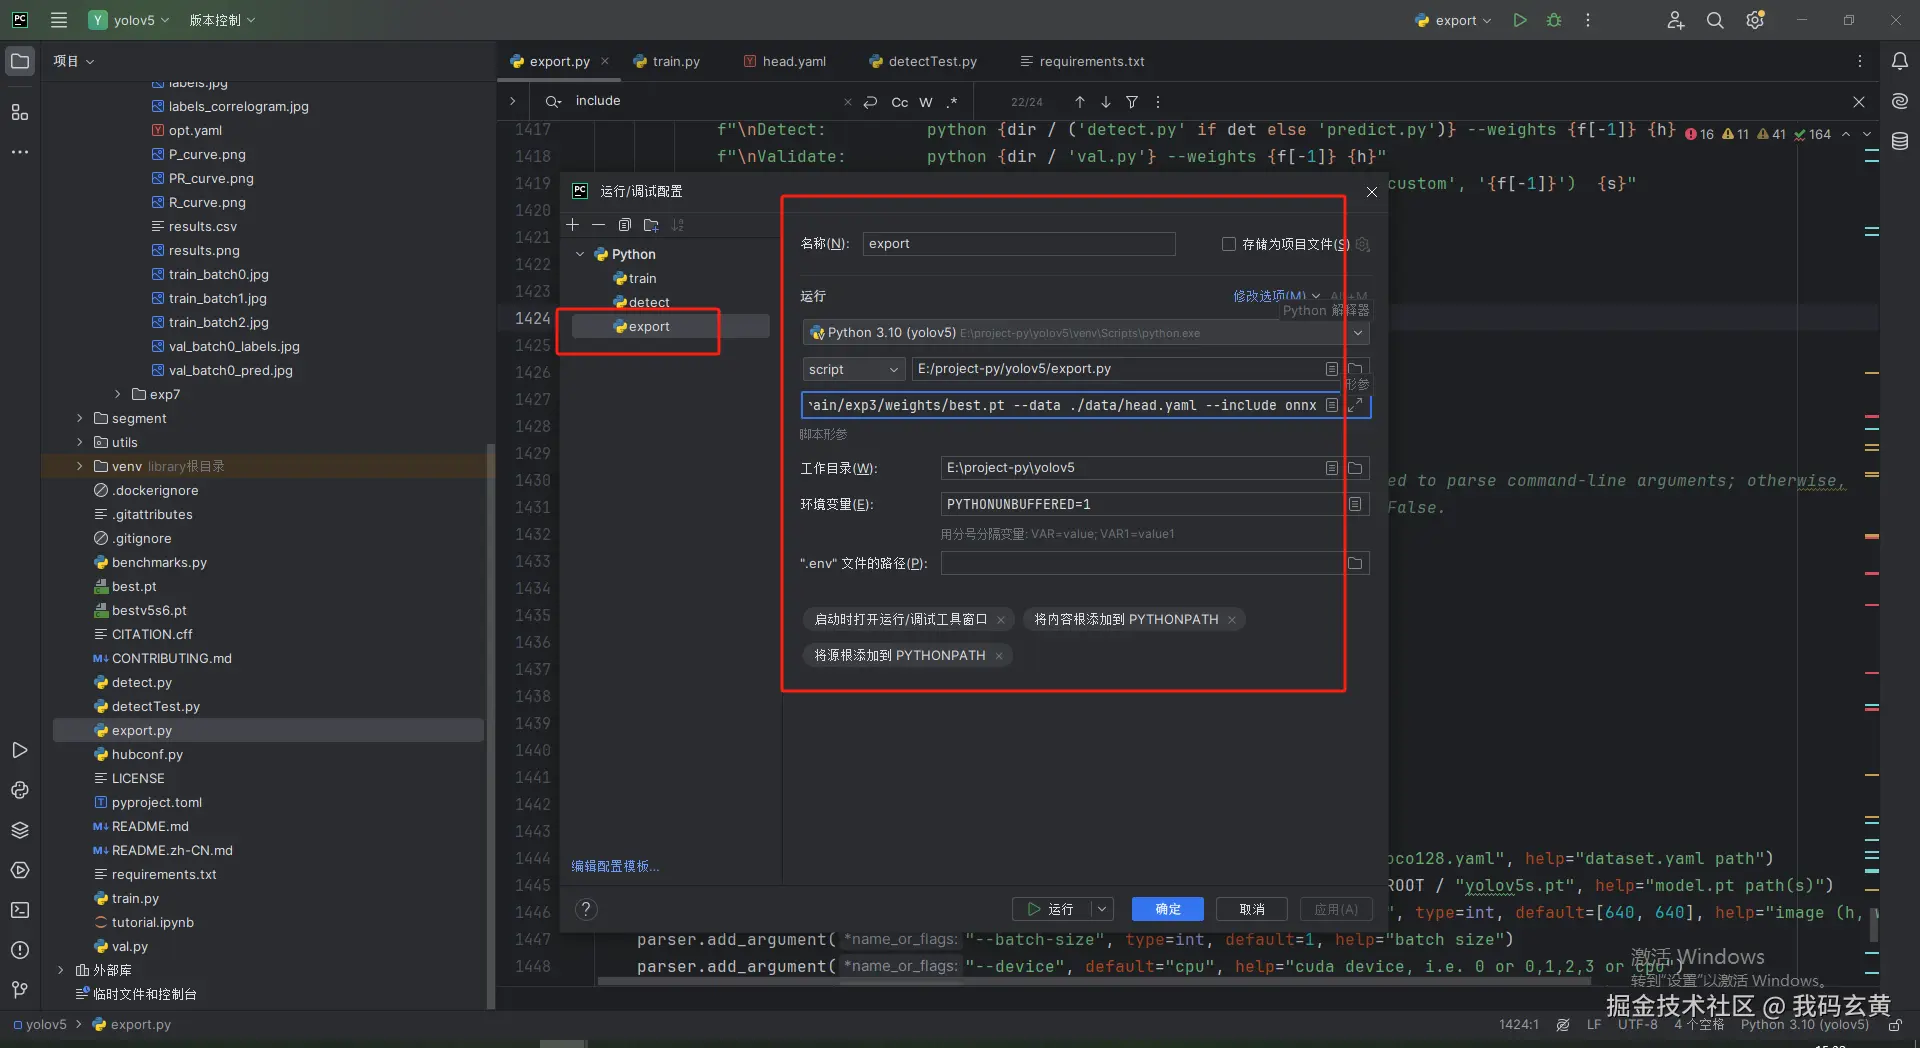Open the Python Packages tool window

click(20, 830)
